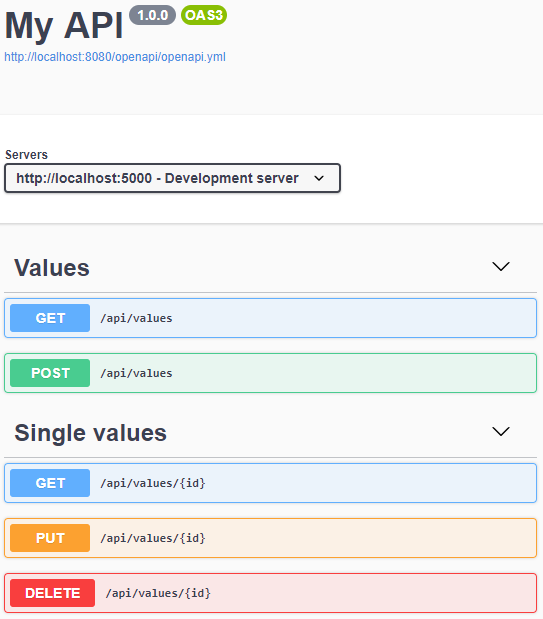Expand the GET /api/values operation row
The width and height of the screenshot is (543, 619).
click(271, 318)
